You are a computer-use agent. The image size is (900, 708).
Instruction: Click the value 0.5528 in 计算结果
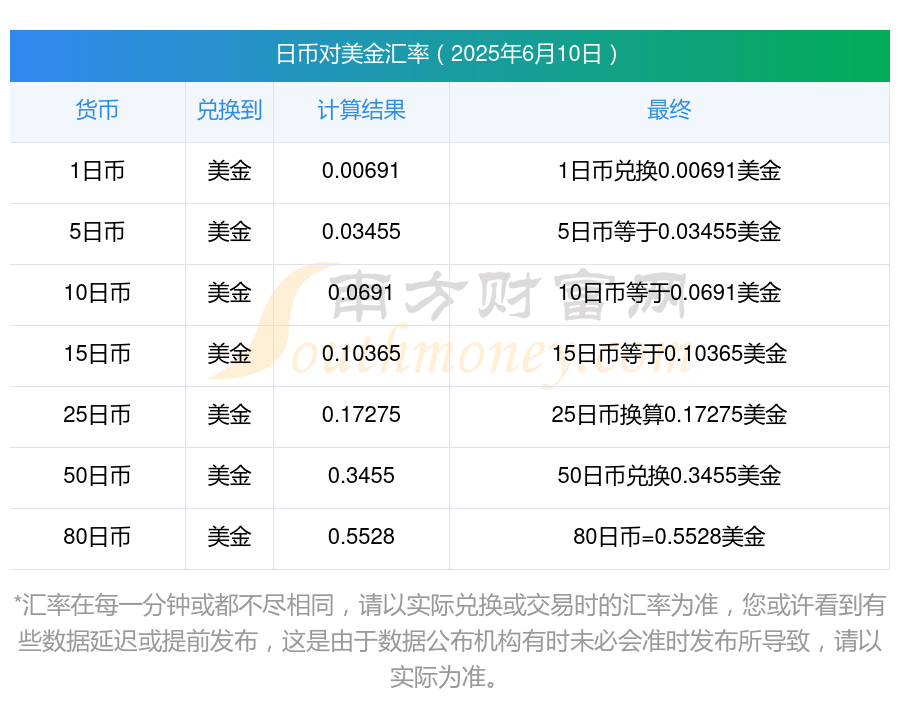coord(361,536)
